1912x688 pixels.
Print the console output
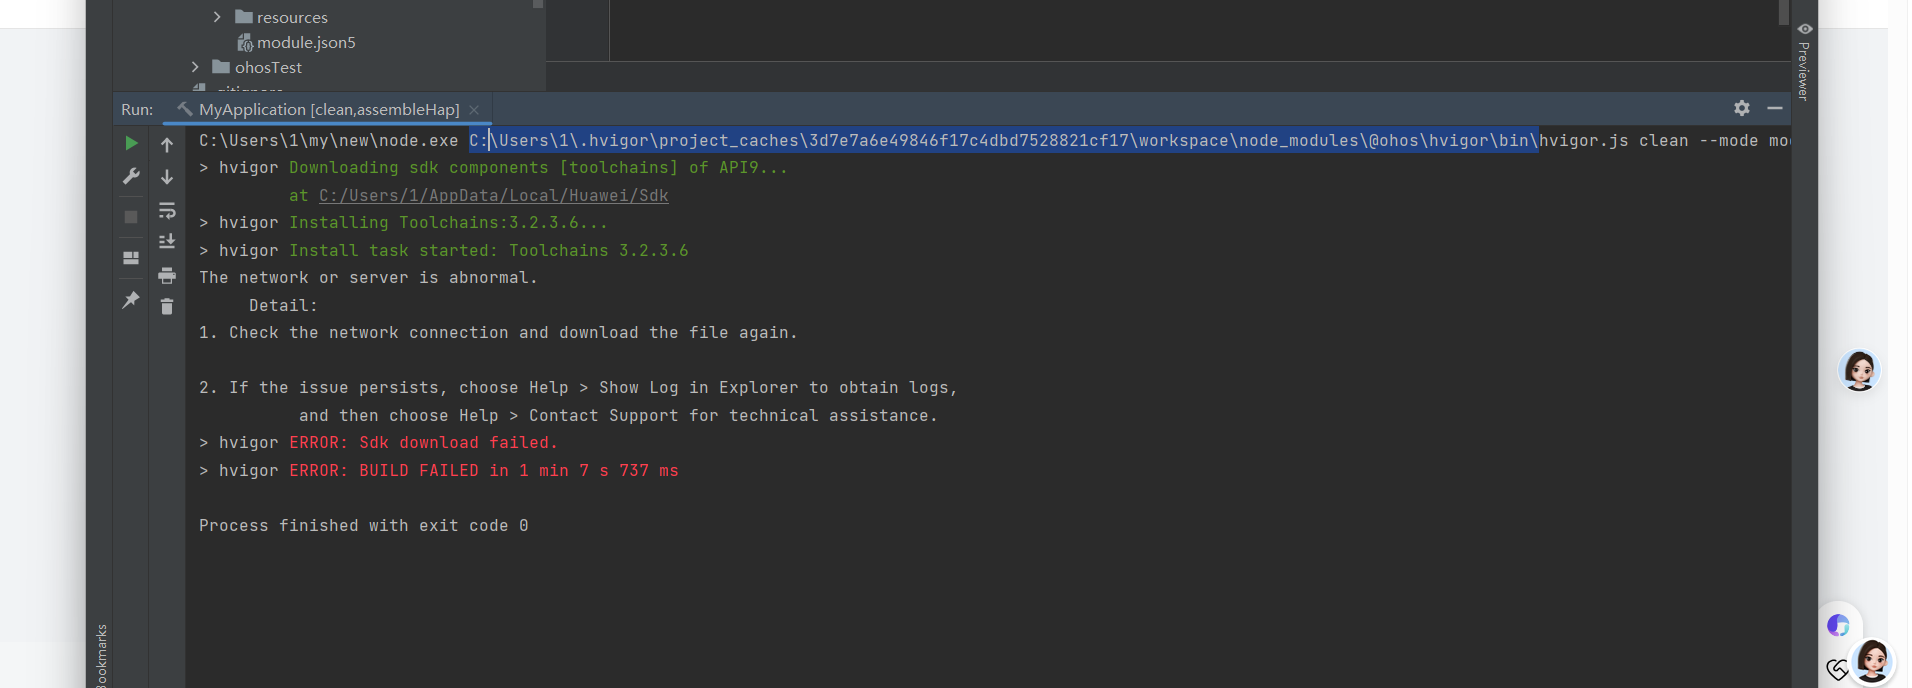(167, 275)
